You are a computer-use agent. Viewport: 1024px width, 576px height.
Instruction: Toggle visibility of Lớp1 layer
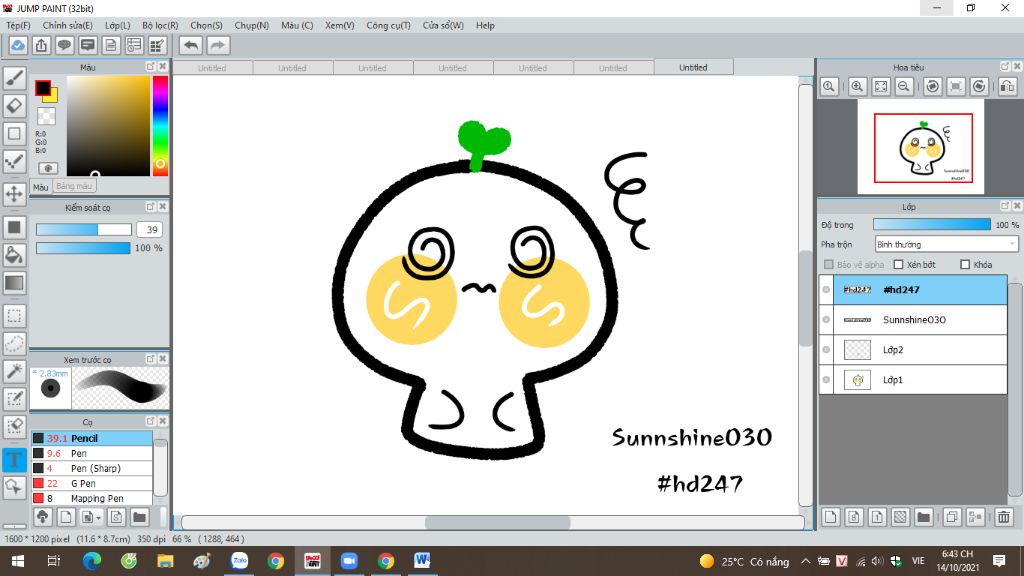tap(826, 379)
